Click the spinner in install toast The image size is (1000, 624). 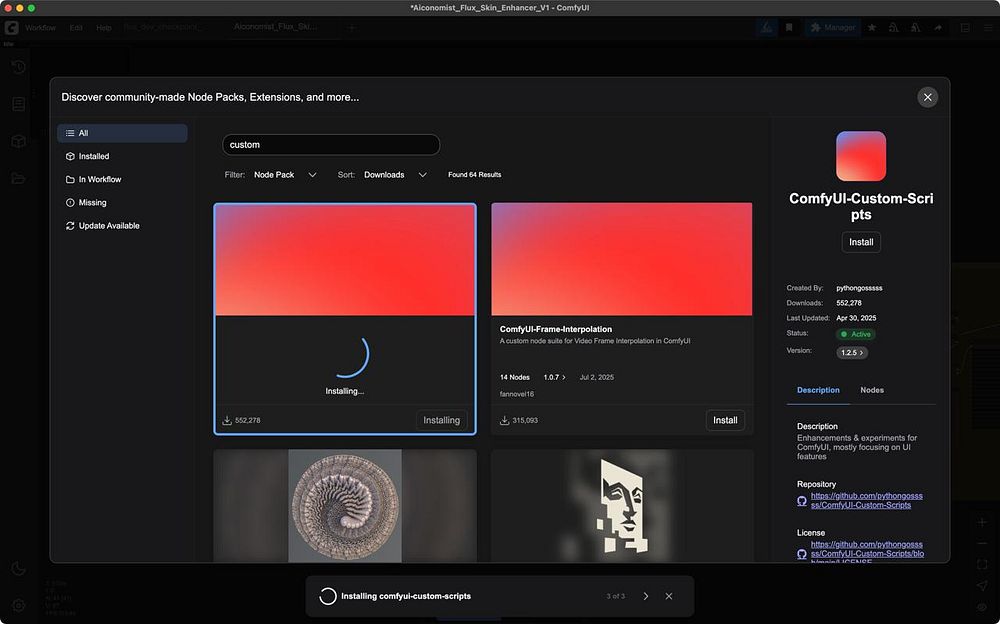click(327, 596)
